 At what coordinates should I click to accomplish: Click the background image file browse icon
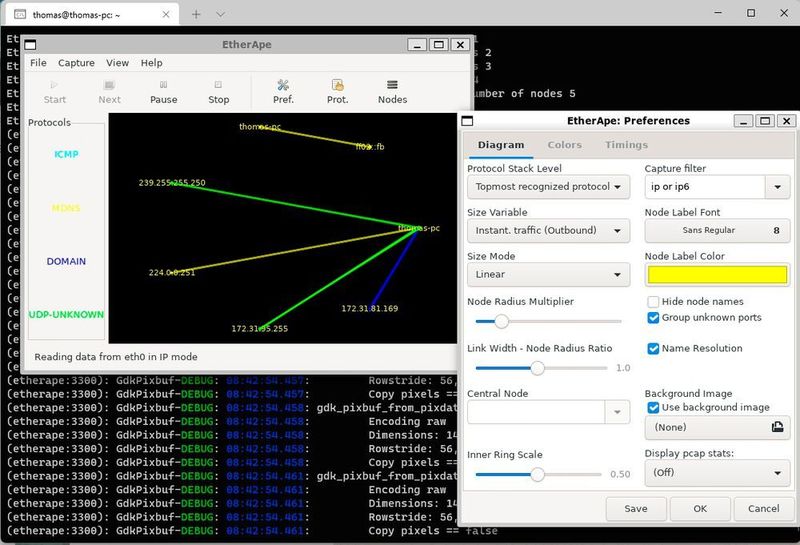(x=777, y=427)
